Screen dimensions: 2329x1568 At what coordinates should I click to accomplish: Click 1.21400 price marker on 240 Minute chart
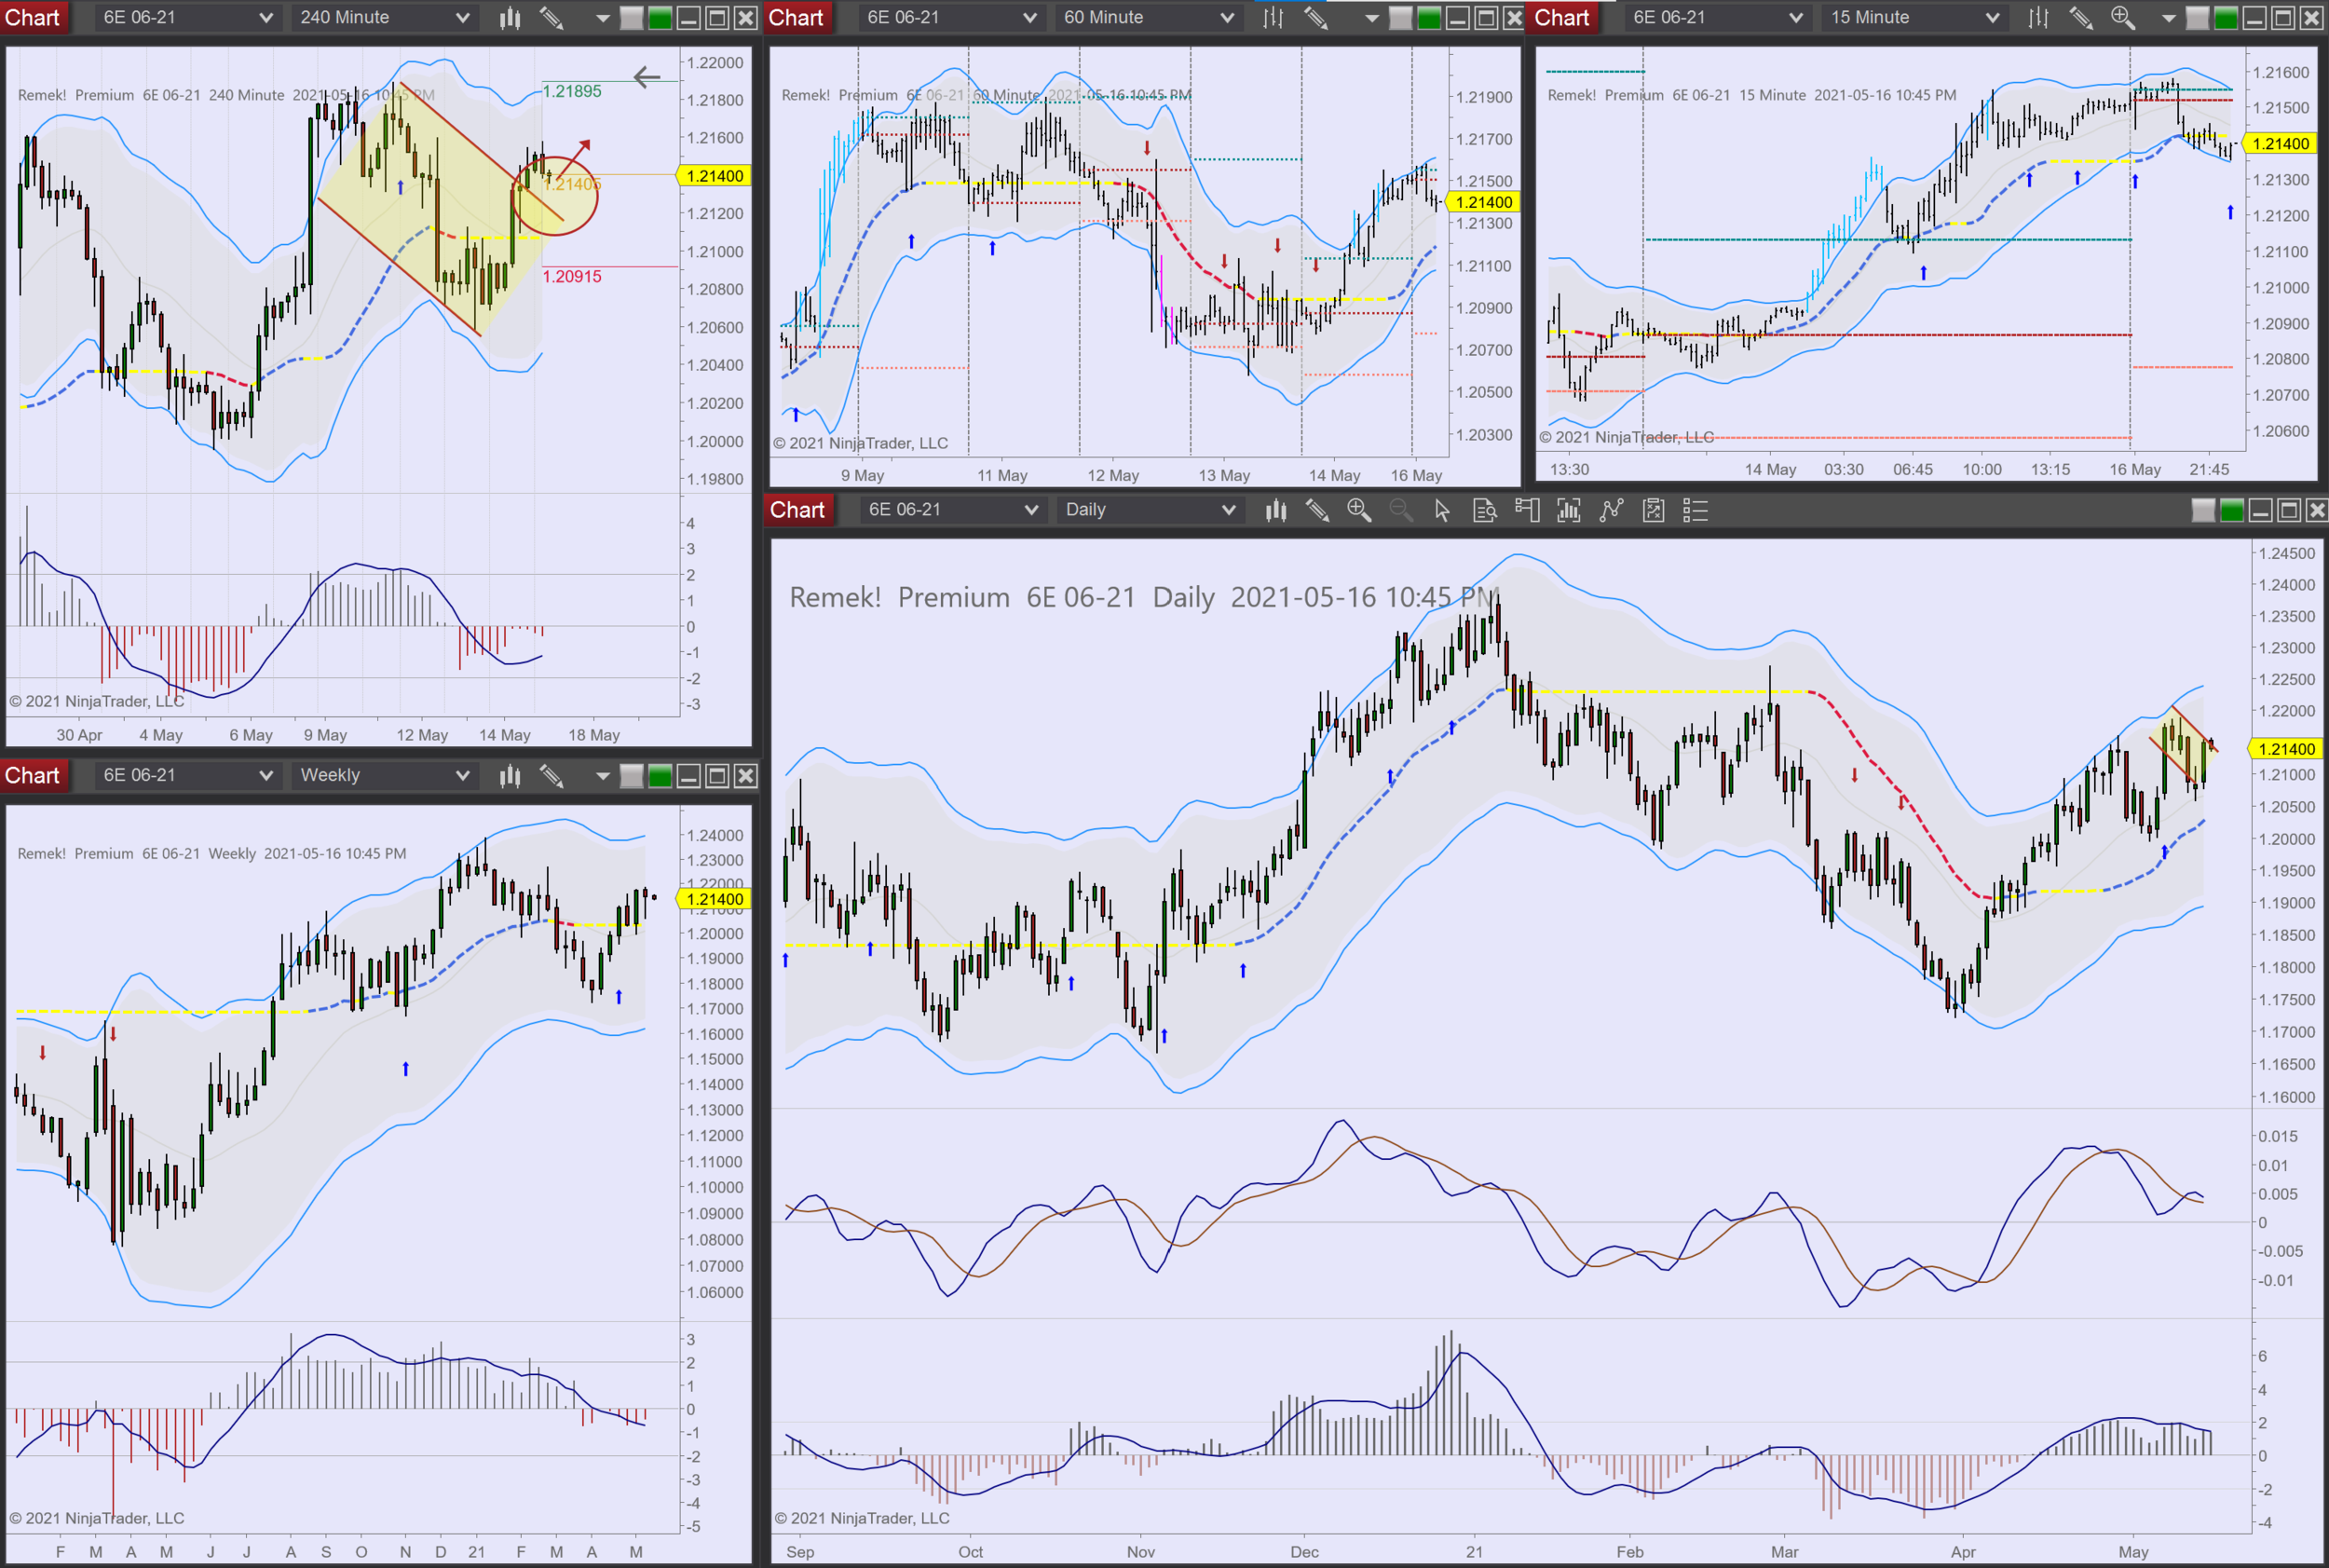click(715, 176)
